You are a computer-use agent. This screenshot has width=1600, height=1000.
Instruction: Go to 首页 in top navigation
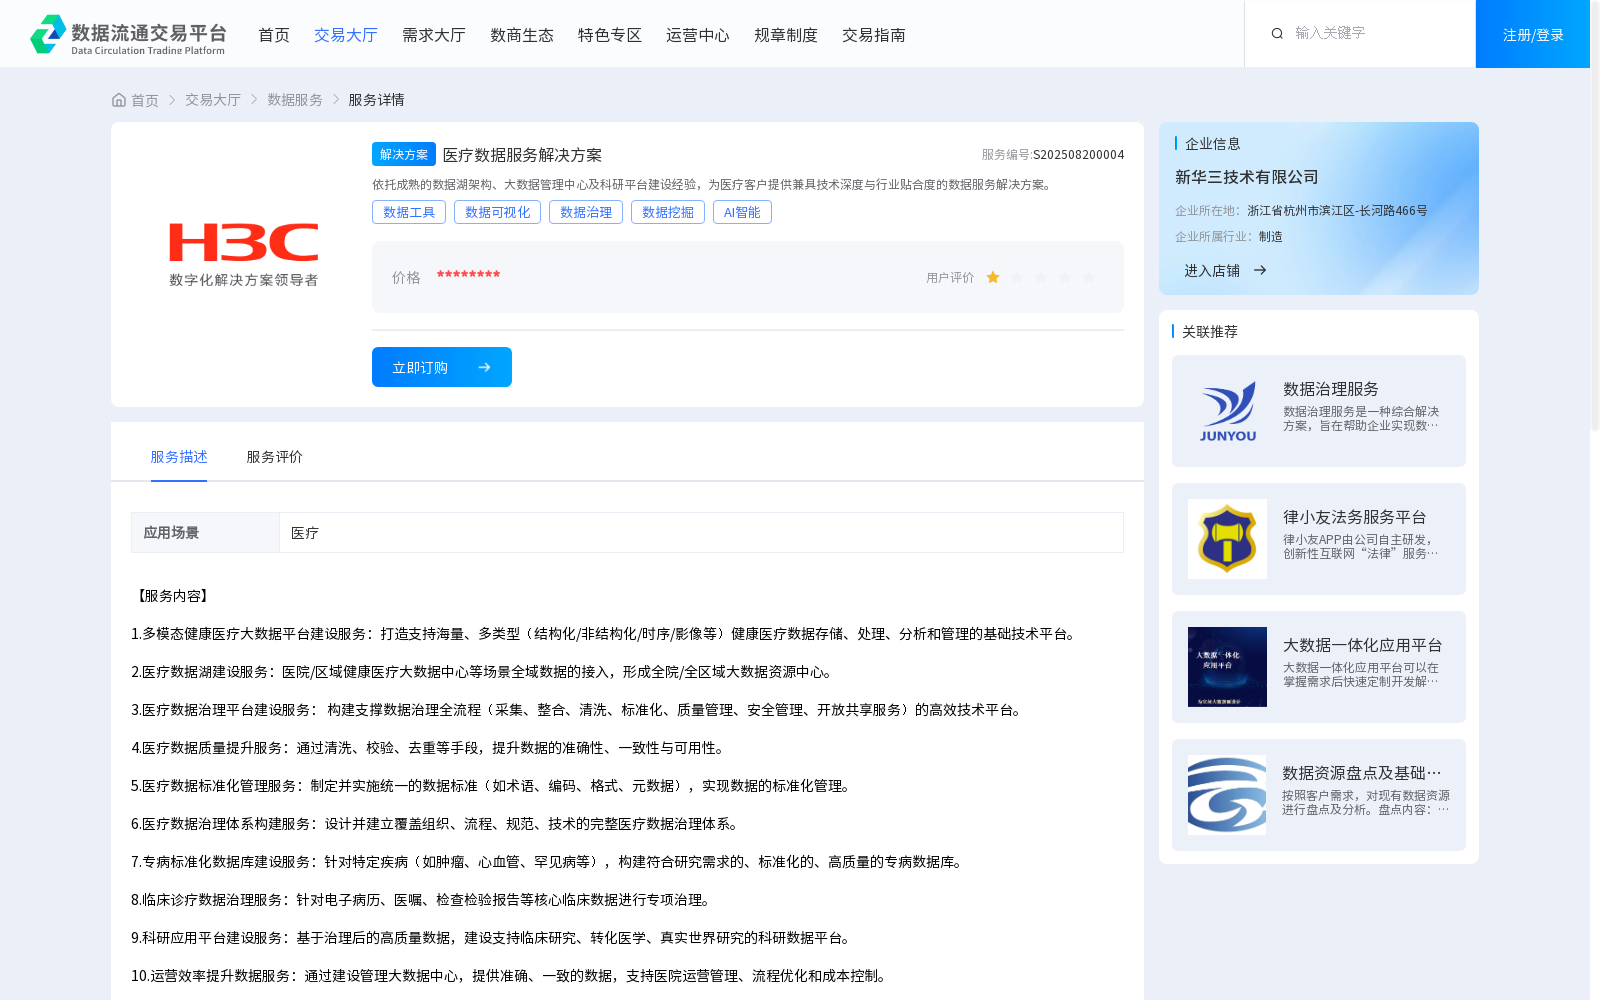pos(274,35)
